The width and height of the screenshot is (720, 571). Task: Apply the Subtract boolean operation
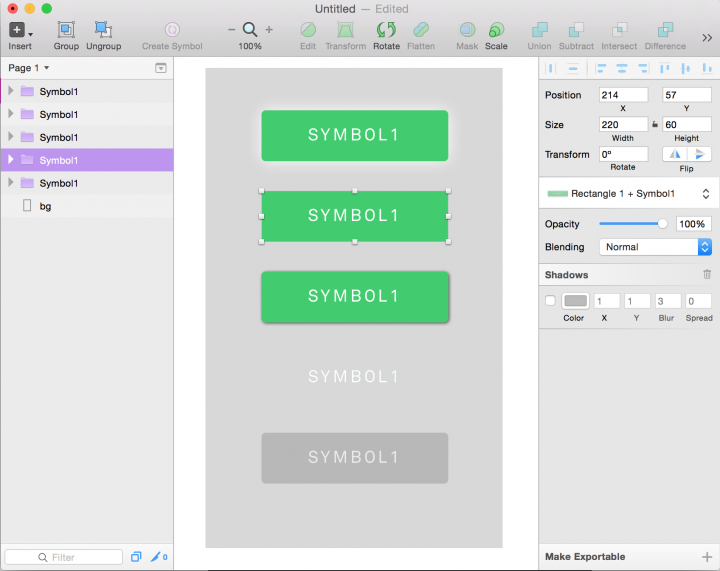coord(576,30)
